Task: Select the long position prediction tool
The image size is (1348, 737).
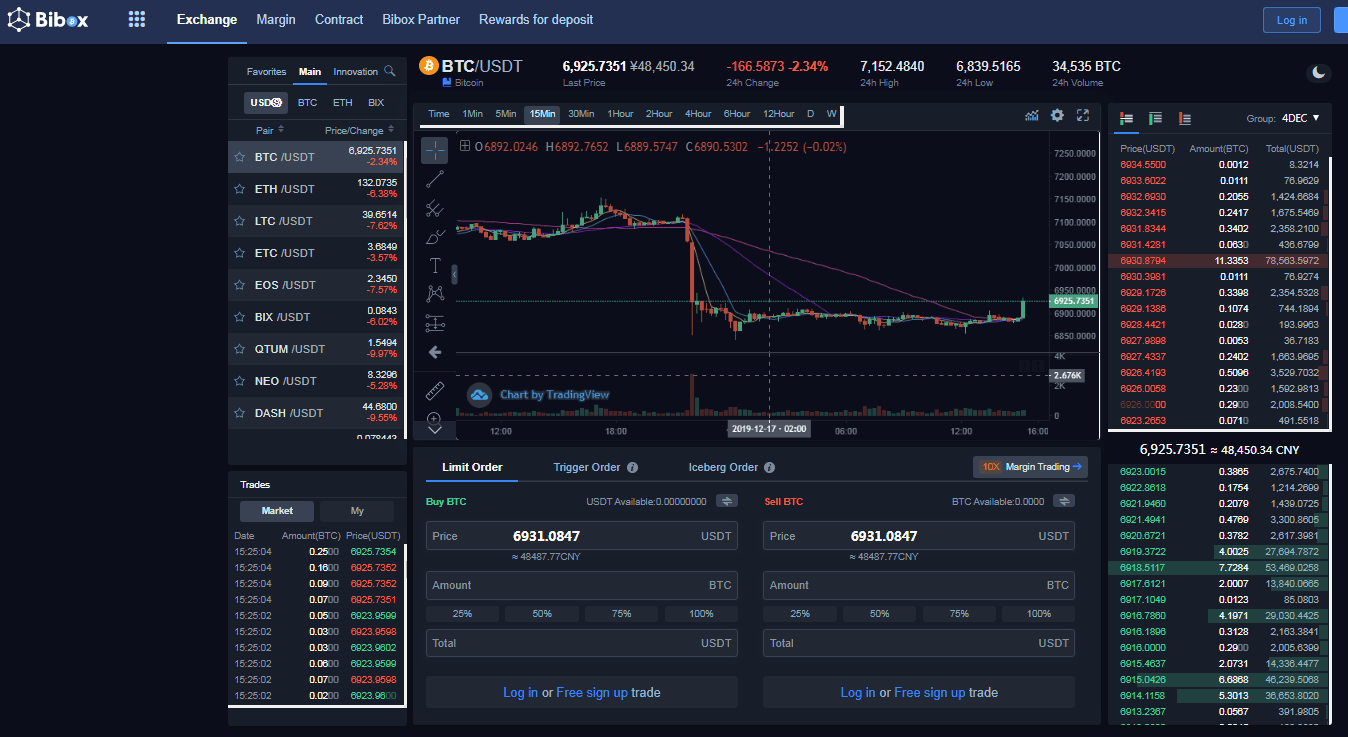Action: [435, 323]
